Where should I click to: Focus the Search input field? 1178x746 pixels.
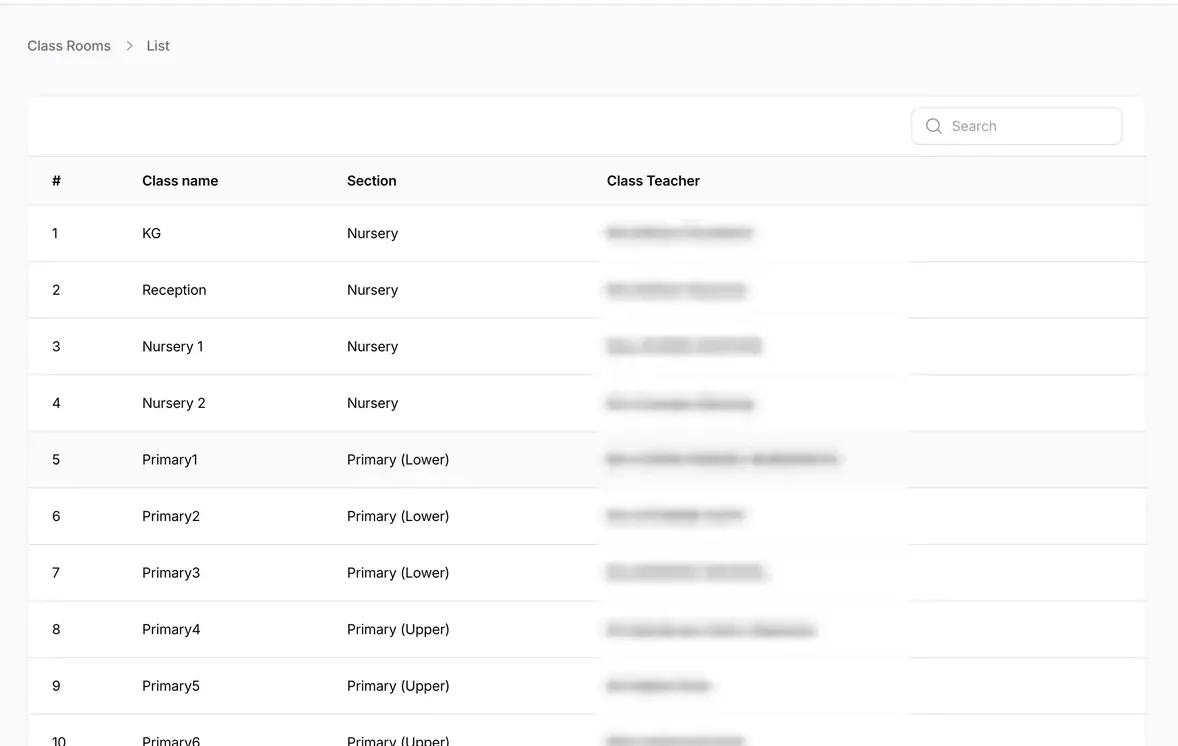[1016, 126]
